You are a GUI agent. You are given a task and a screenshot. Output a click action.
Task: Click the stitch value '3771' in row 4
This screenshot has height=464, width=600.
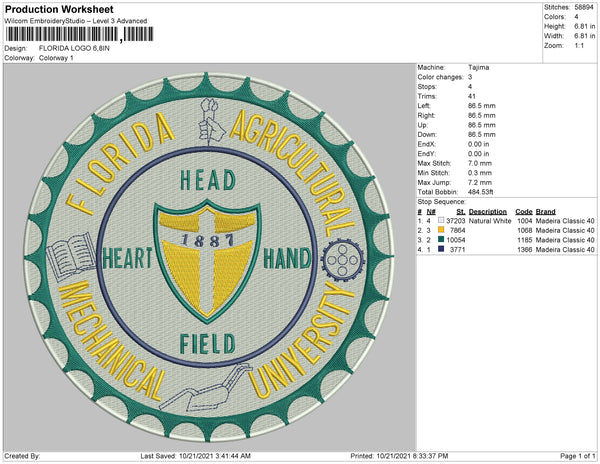[x=458, y=249]
